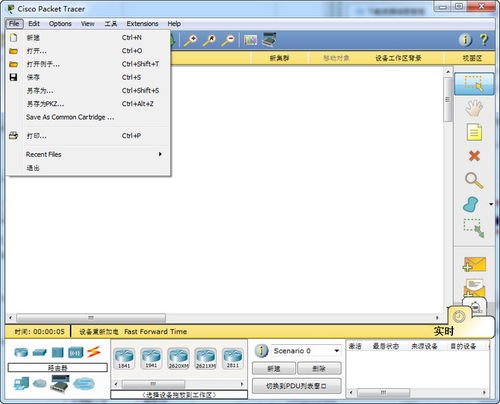Viewport: 500px width, 404px height.
Task: Click the Fast Forward Time button
Action: click(x=155, y=332)
